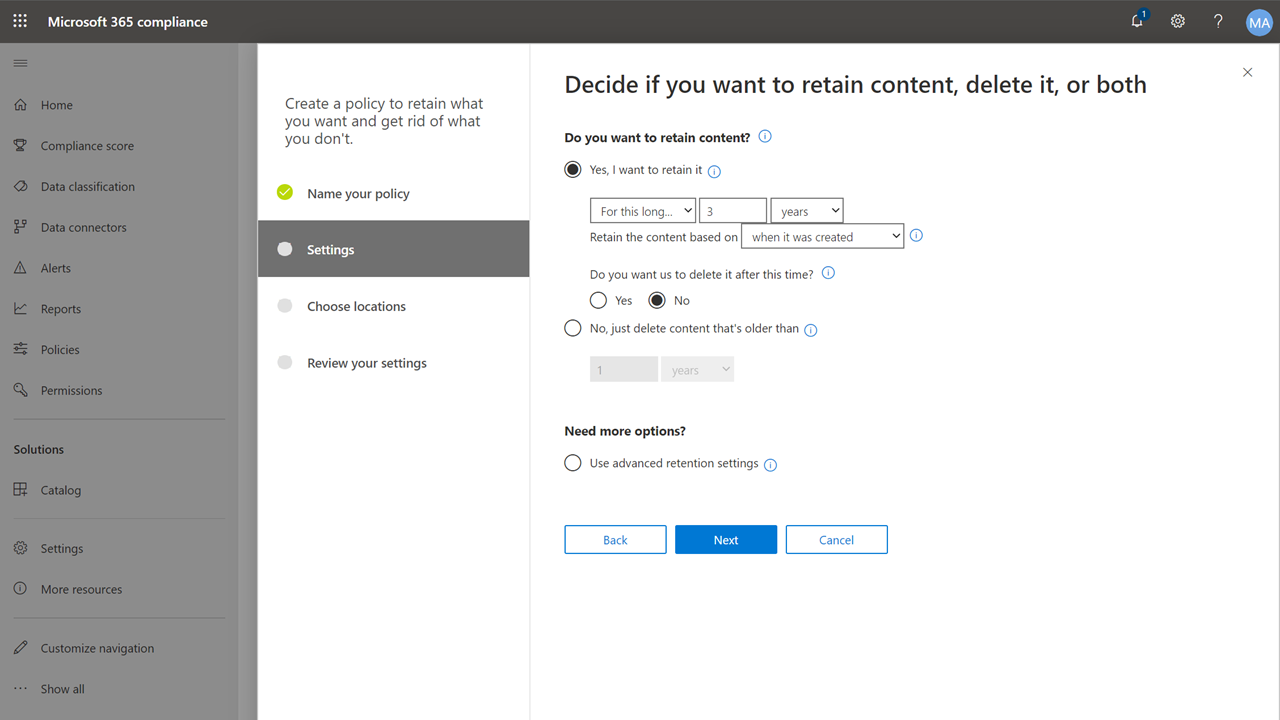Select Use advanced retention settings

click(573, 463)
